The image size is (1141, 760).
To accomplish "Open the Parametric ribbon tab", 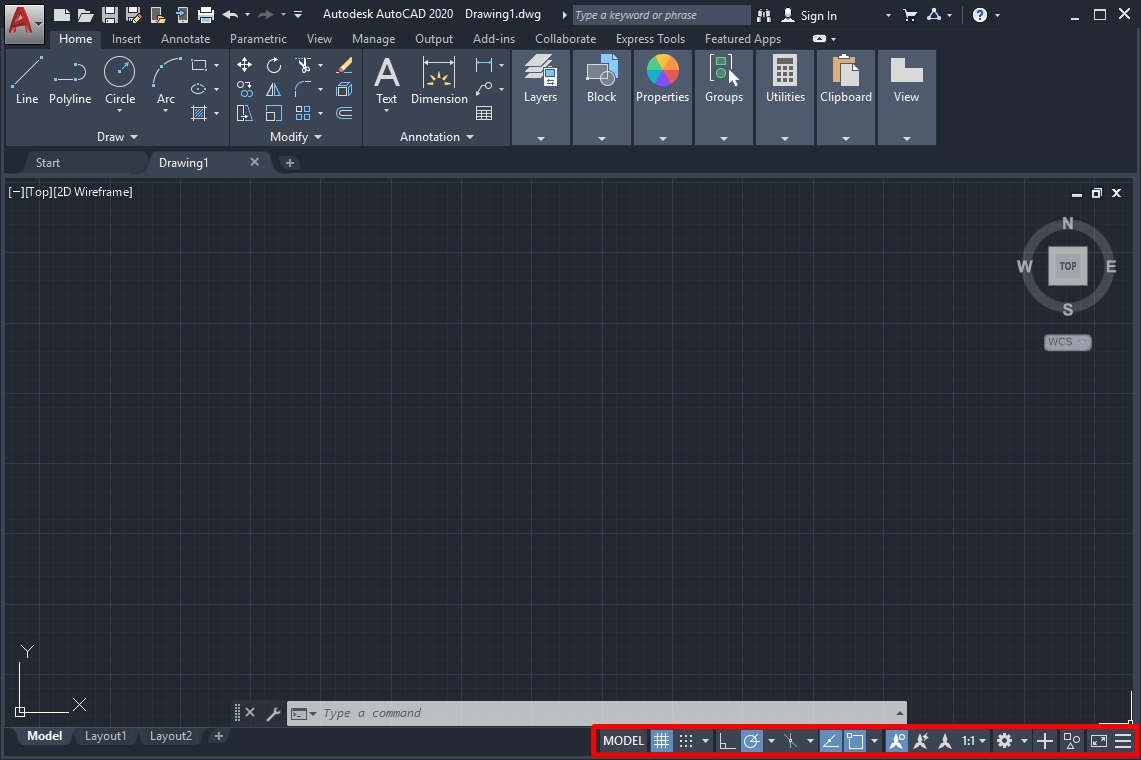I will pos(258,38).
